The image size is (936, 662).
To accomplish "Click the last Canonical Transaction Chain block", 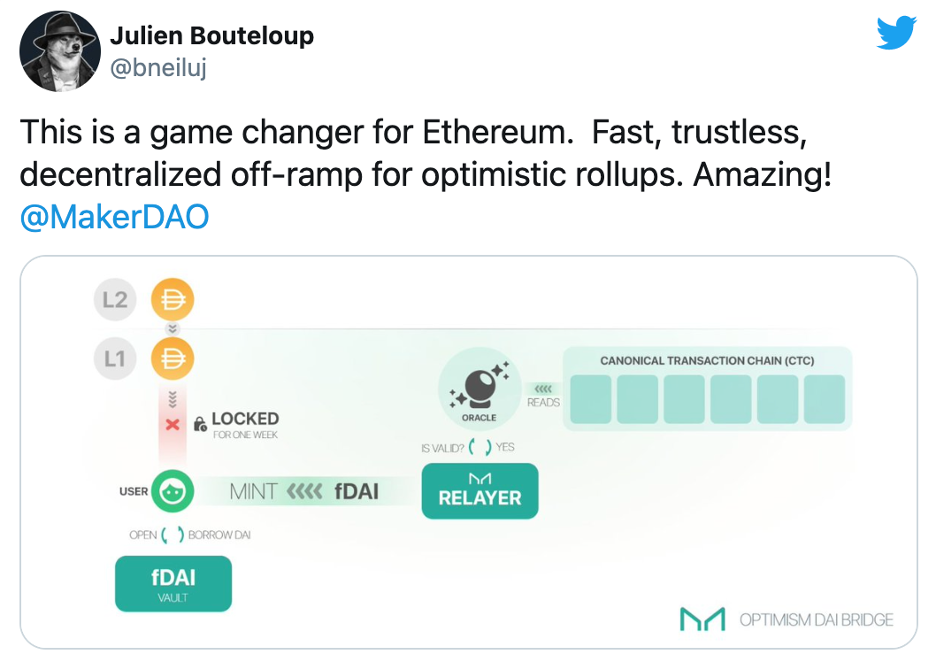I will click(824, 399).
